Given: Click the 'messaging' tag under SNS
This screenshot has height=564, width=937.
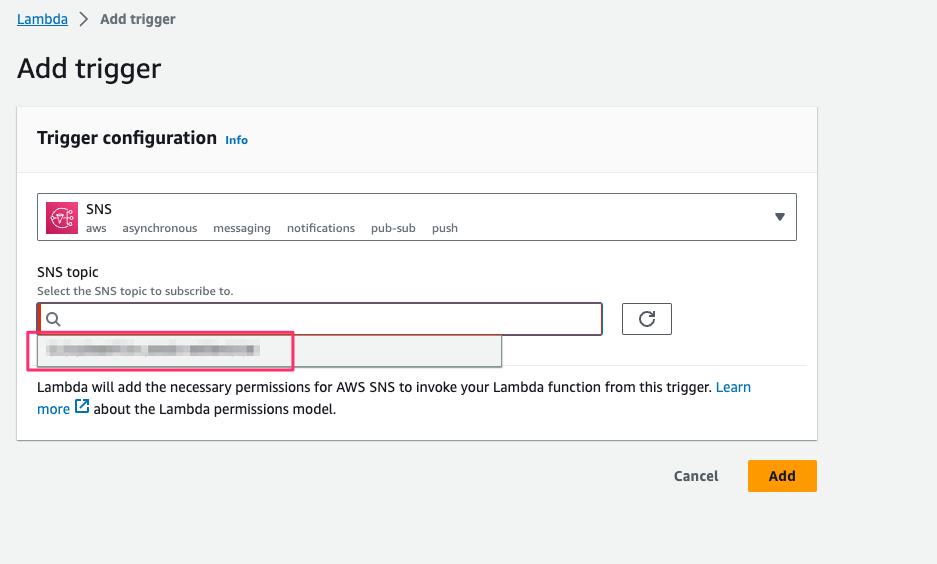Looking at the screenshot, I should [x=242, y=228].
